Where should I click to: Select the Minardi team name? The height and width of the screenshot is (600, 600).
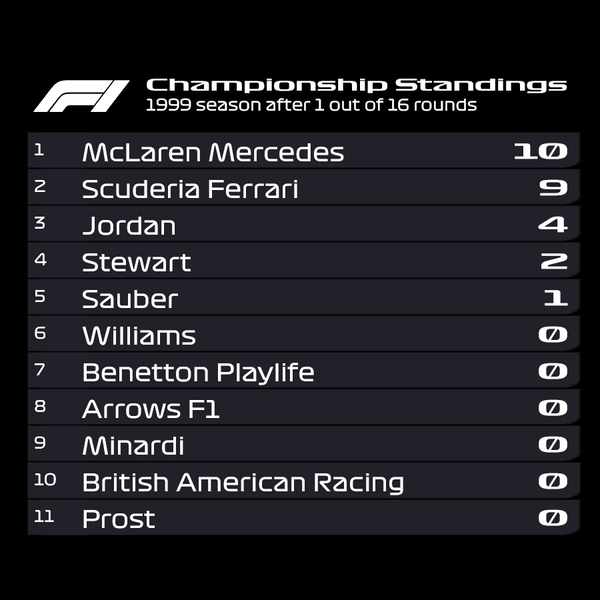[x=133, y=446]
